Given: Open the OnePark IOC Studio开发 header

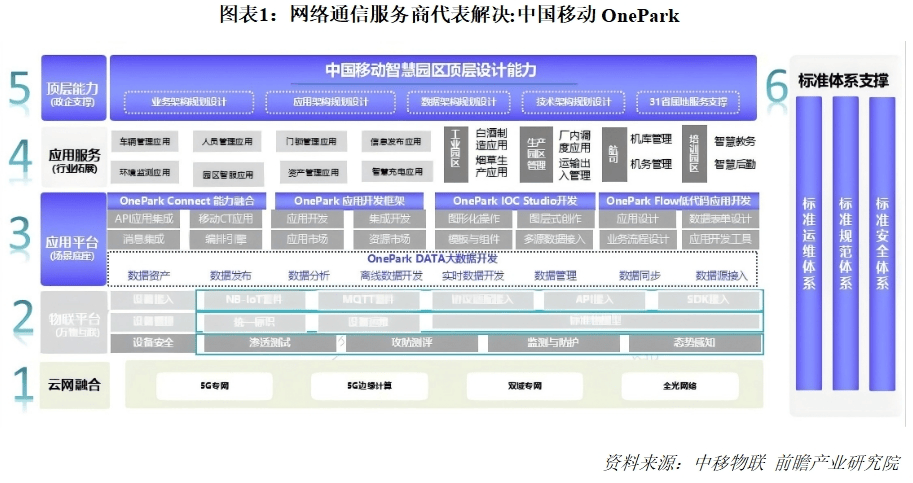Looking at the screenshot, I should click(516, 200).
